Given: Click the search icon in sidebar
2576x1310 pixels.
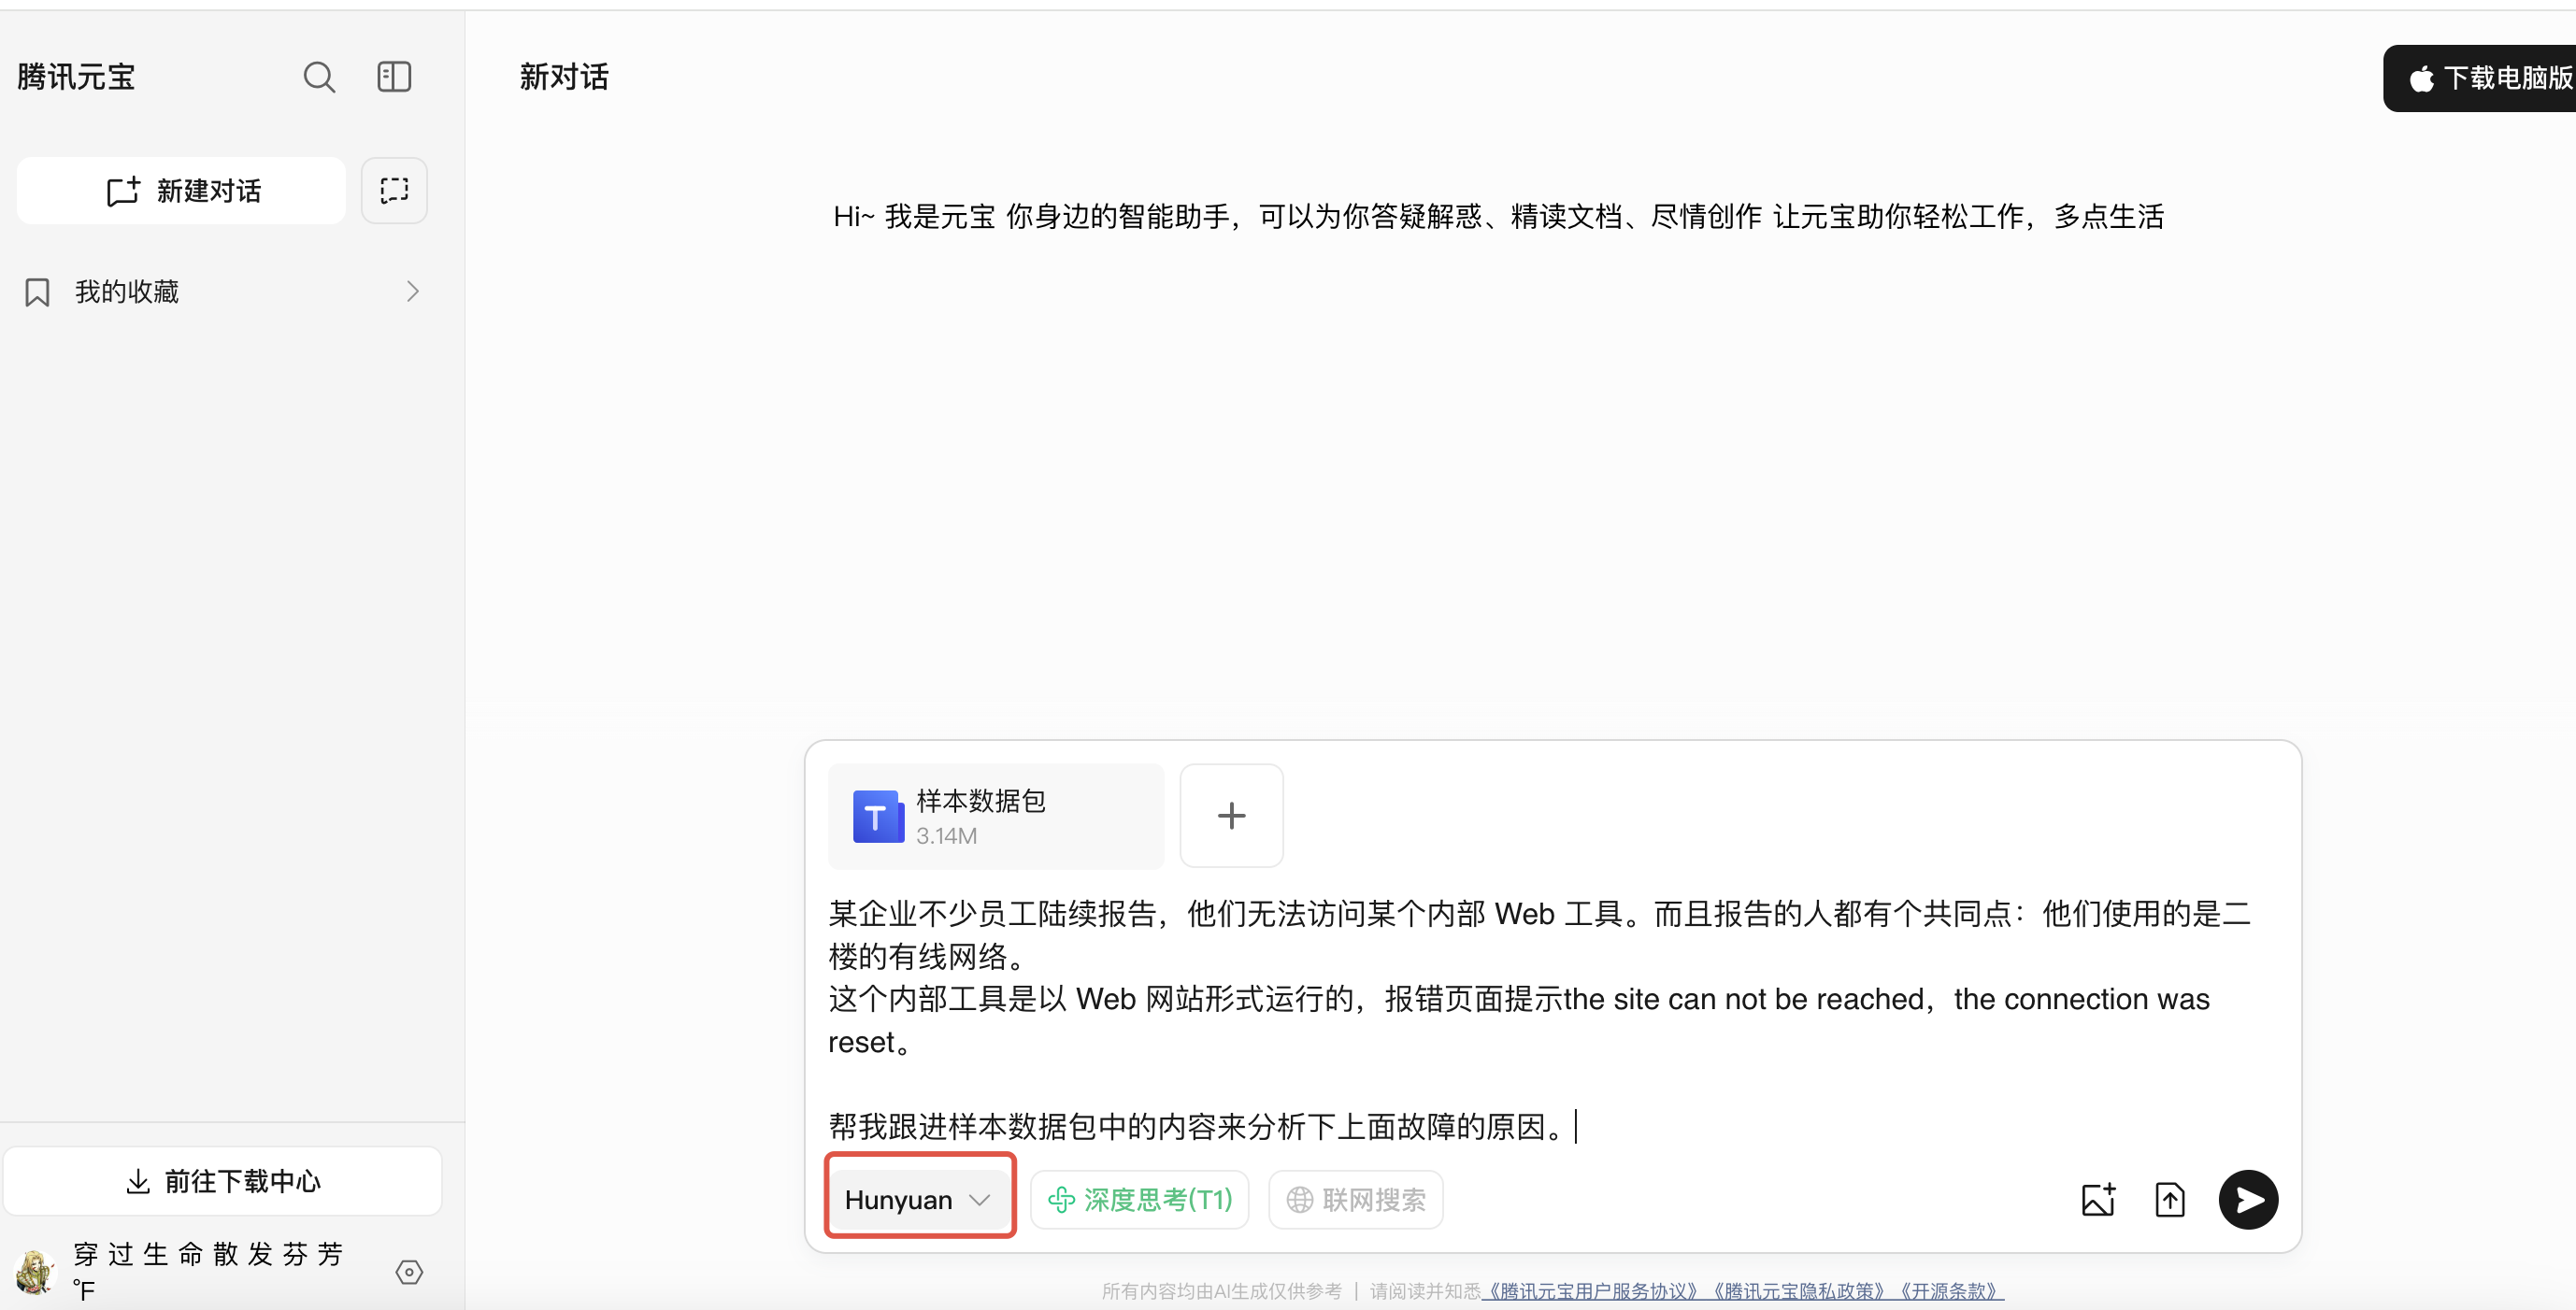Looking at the screenshot, I should click(319, 77).
